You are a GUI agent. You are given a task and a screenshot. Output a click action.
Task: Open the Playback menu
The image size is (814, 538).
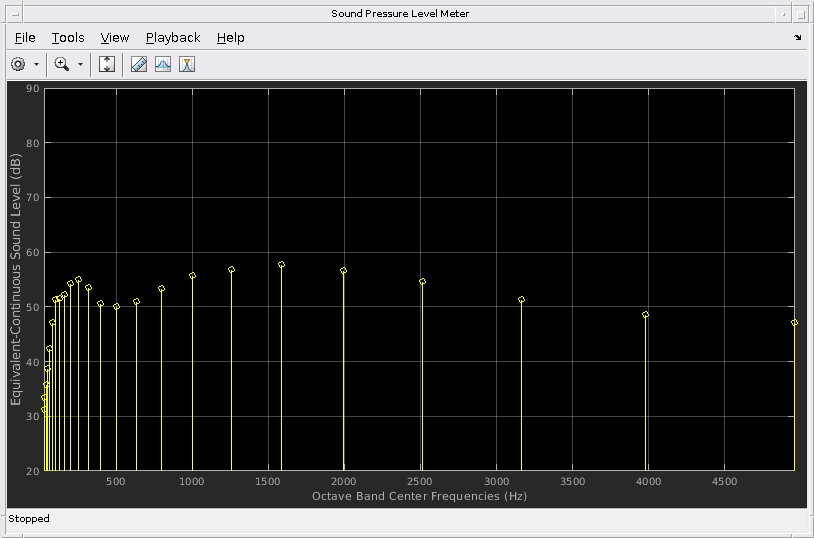(173, 38)
